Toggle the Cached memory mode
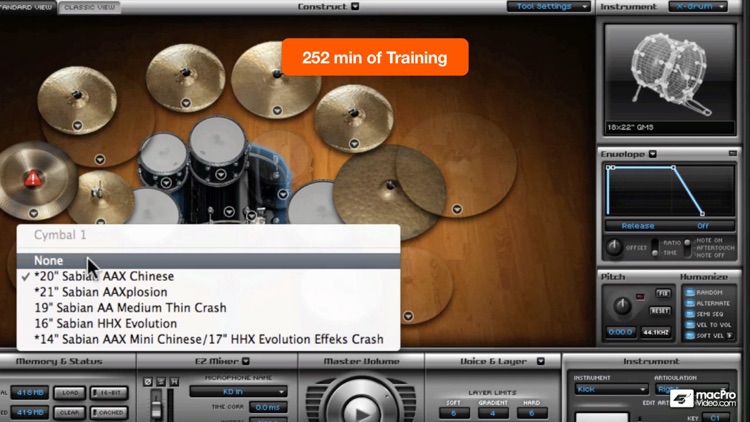Screen dimensions: 750x422 pos(109,412)
